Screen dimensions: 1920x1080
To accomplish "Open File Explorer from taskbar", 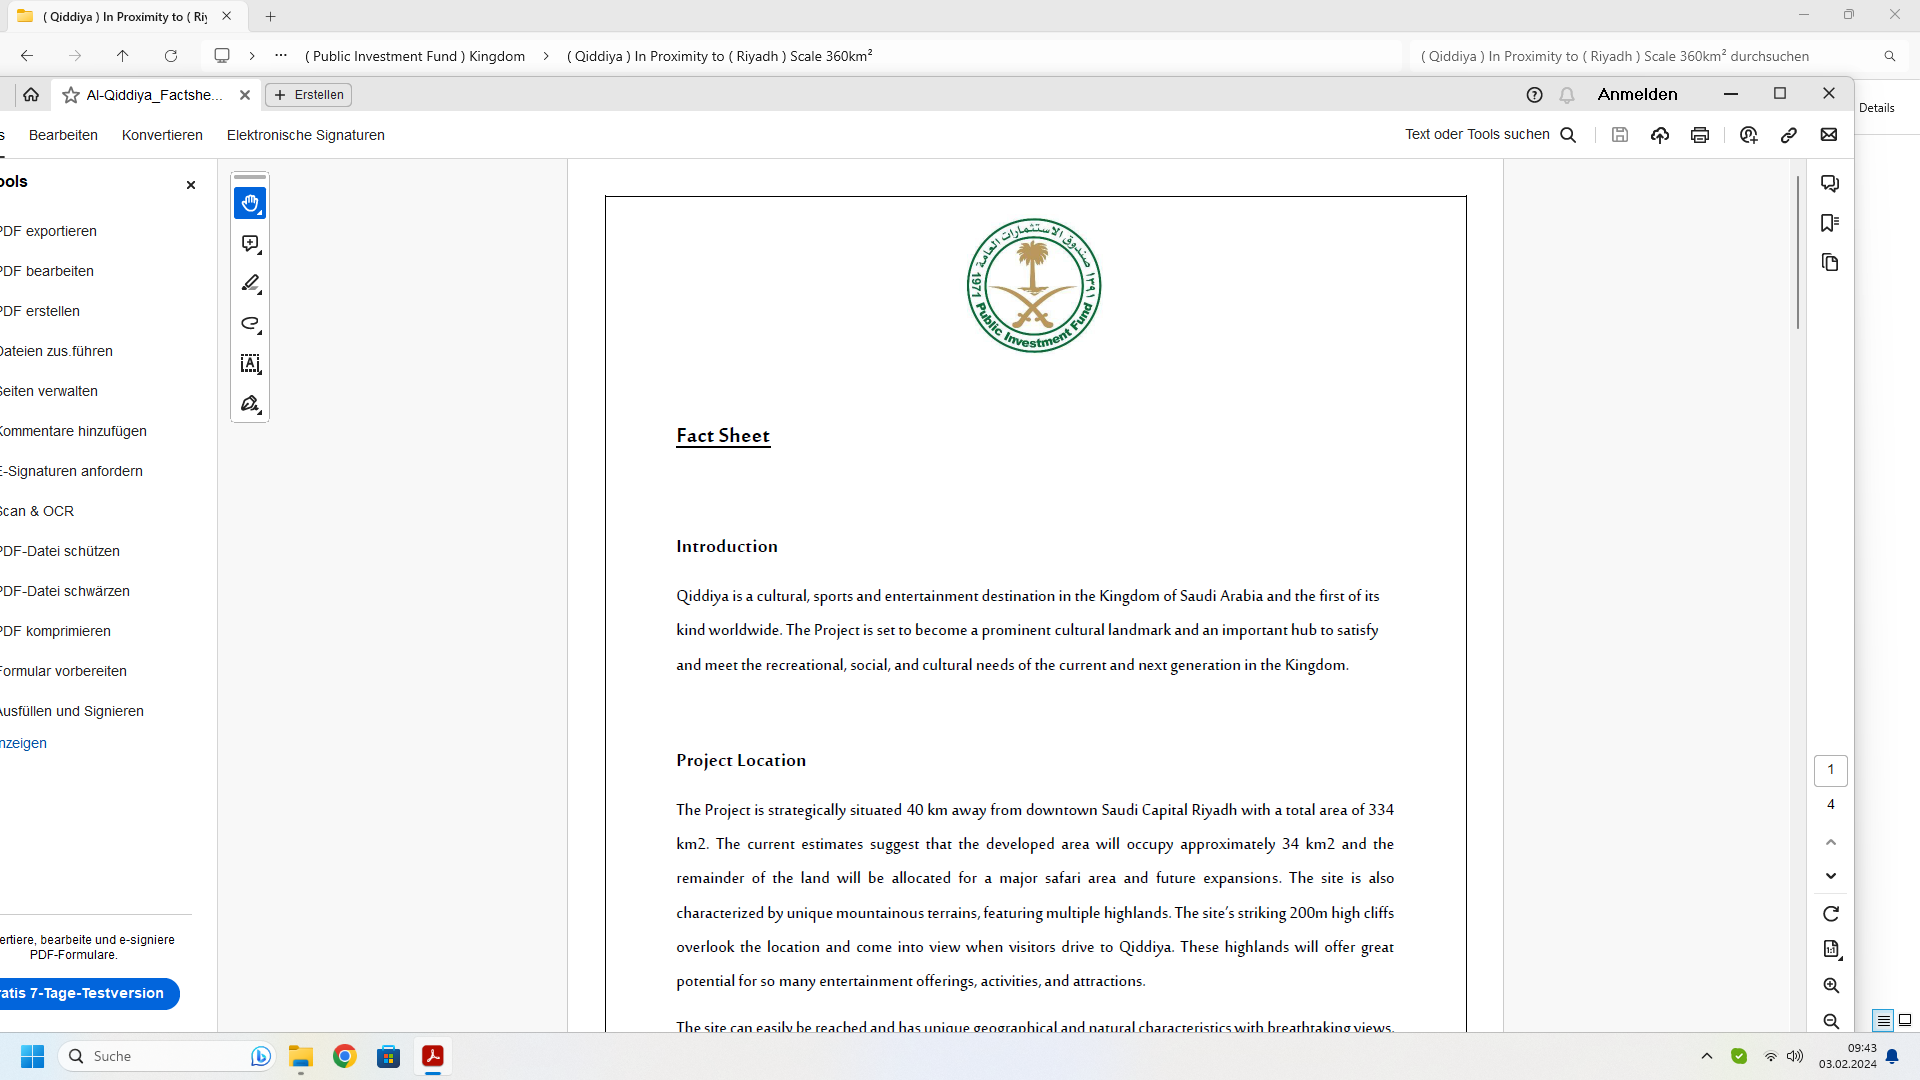I will pyautogui.click(x=301, y=1056).
